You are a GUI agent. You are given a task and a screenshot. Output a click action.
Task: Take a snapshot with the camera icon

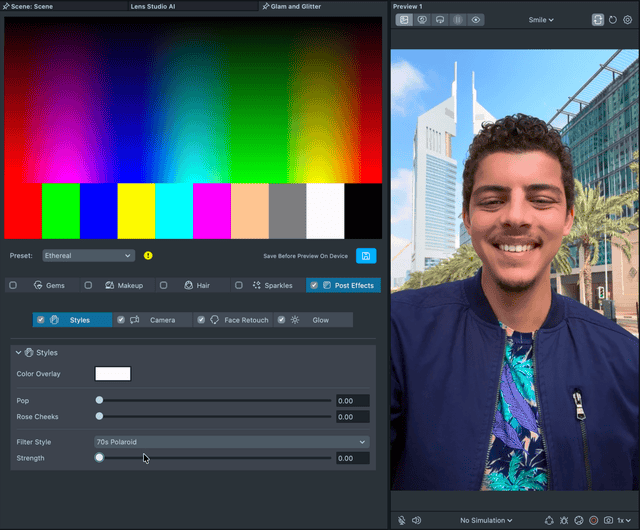pyautogui.click(x=608, y=520)
